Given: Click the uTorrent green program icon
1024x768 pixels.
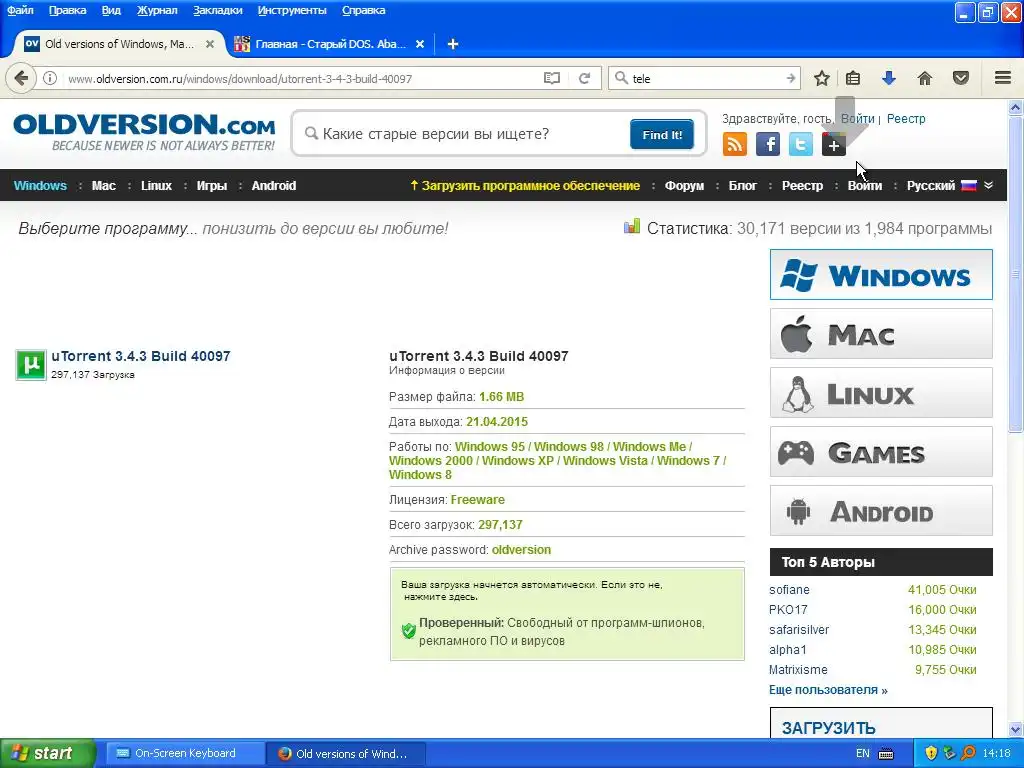Looking at the screenshot, I should pyautogui.click(x=31, y=364).
